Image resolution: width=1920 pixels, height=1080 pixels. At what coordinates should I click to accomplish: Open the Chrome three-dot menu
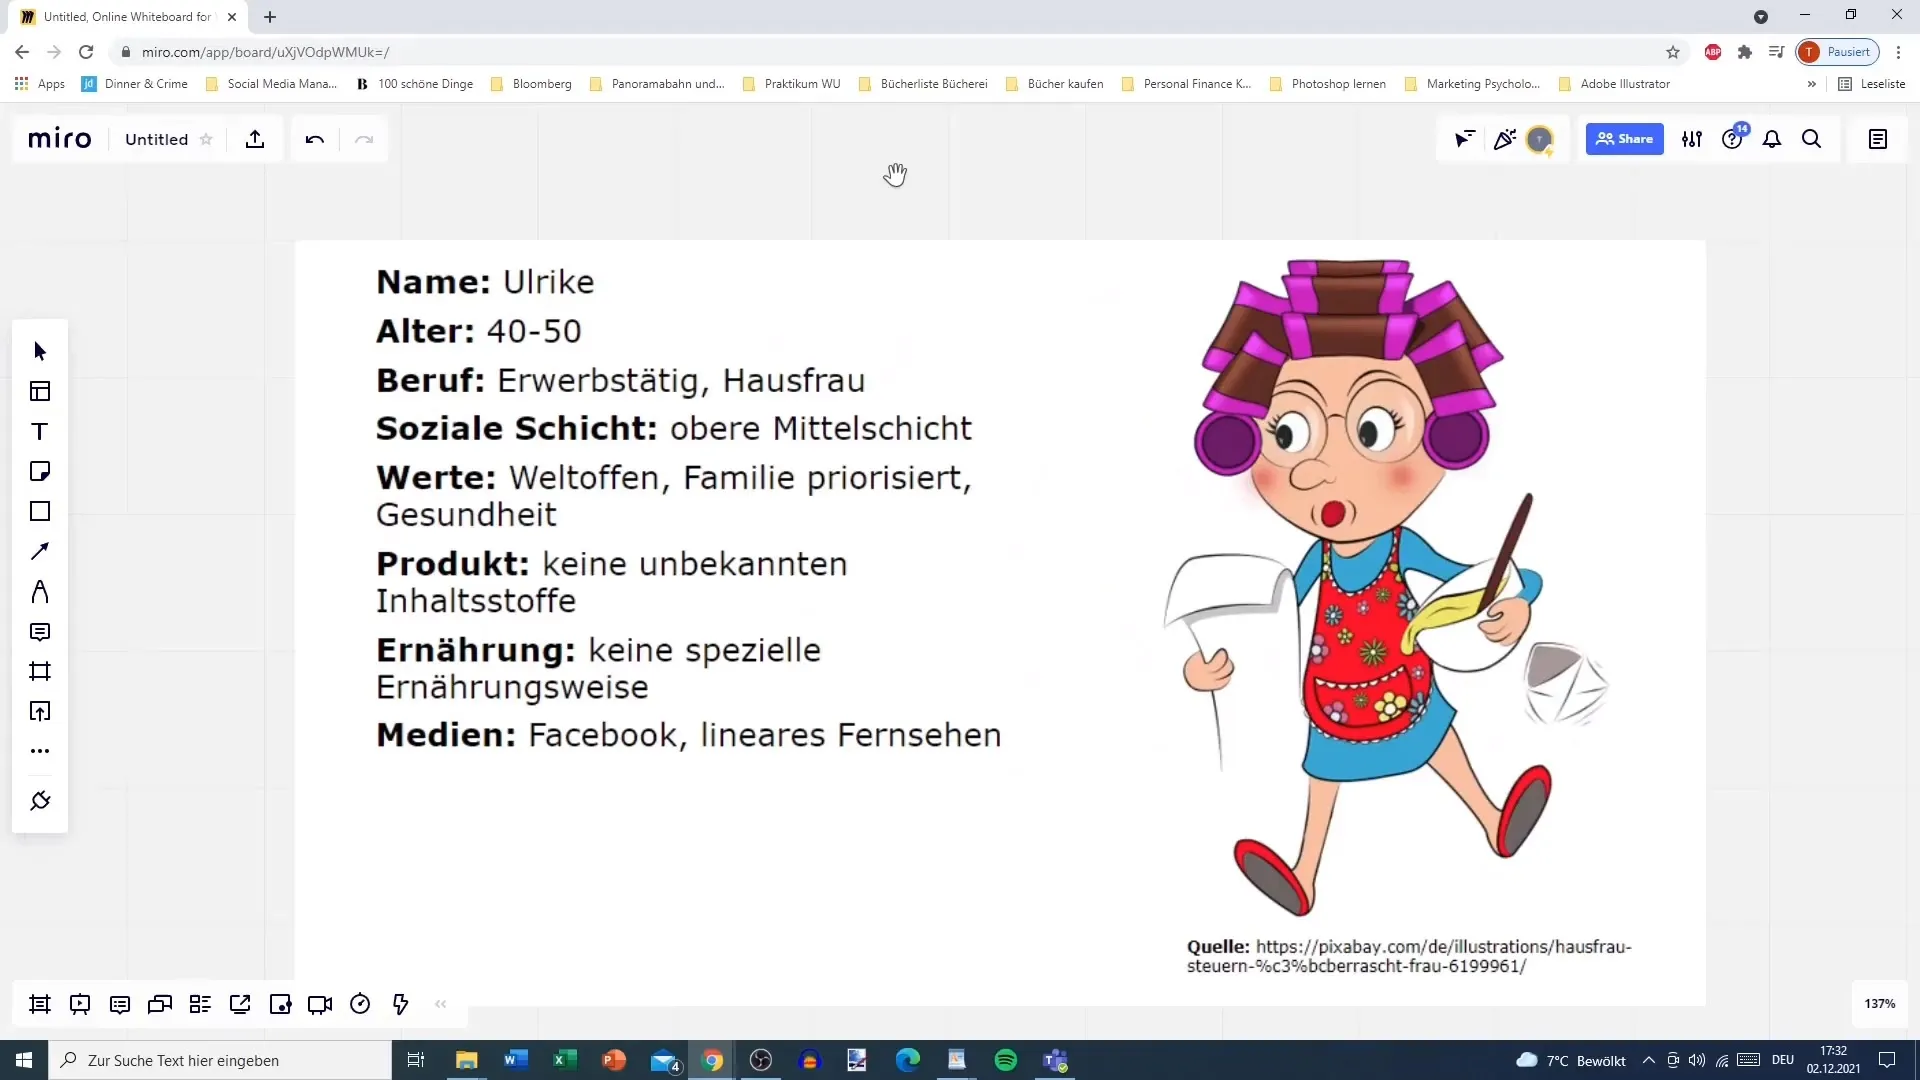pos(1898,52)
